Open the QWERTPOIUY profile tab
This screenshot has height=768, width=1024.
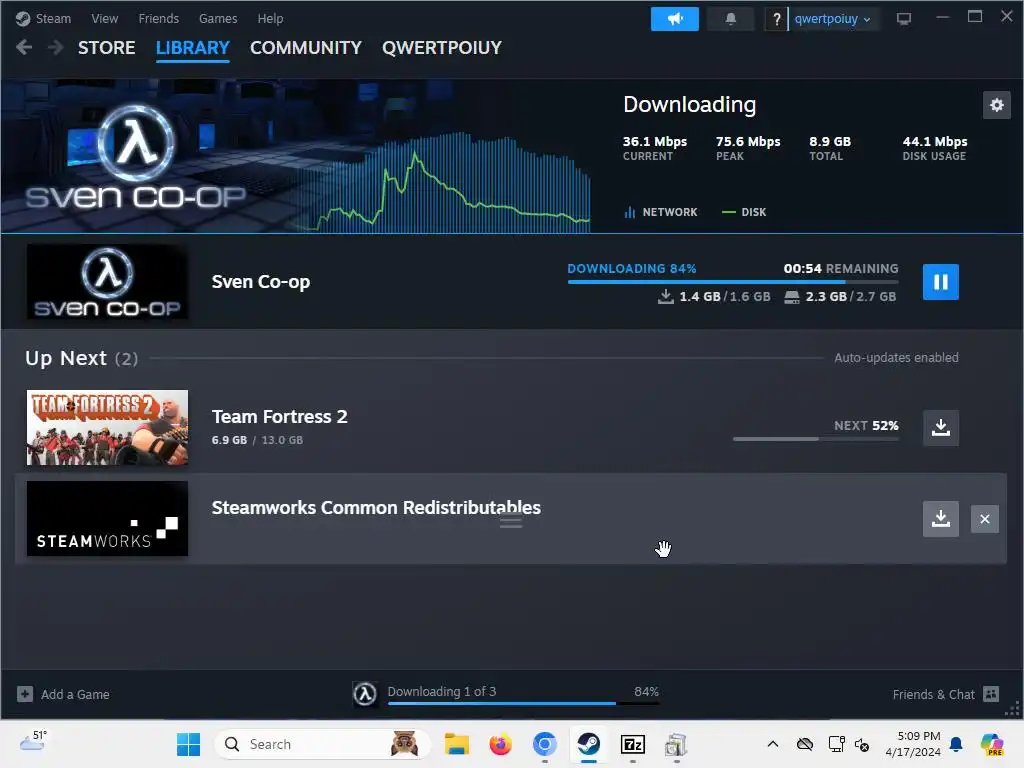(442, 48)
